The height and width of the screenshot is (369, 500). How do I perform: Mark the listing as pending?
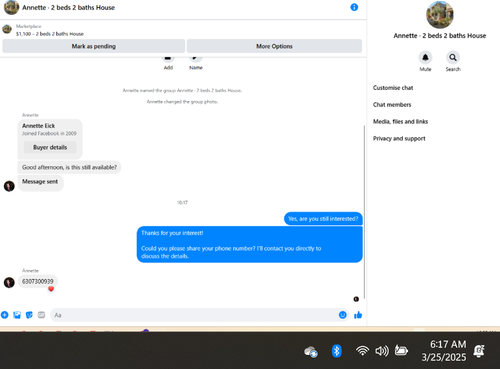(94, 46)
